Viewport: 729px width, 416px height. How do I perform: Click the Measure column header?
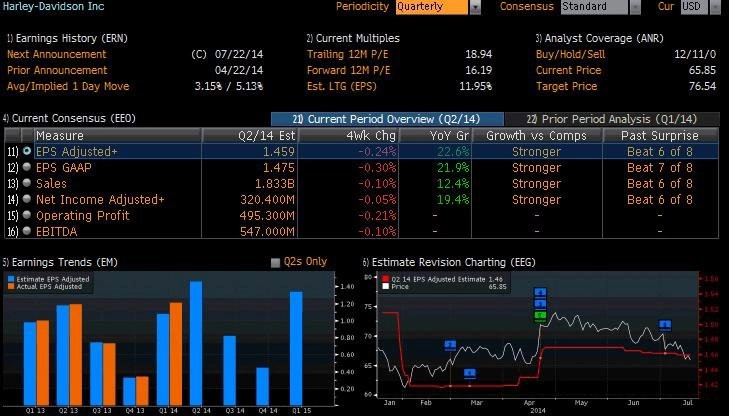118,136
